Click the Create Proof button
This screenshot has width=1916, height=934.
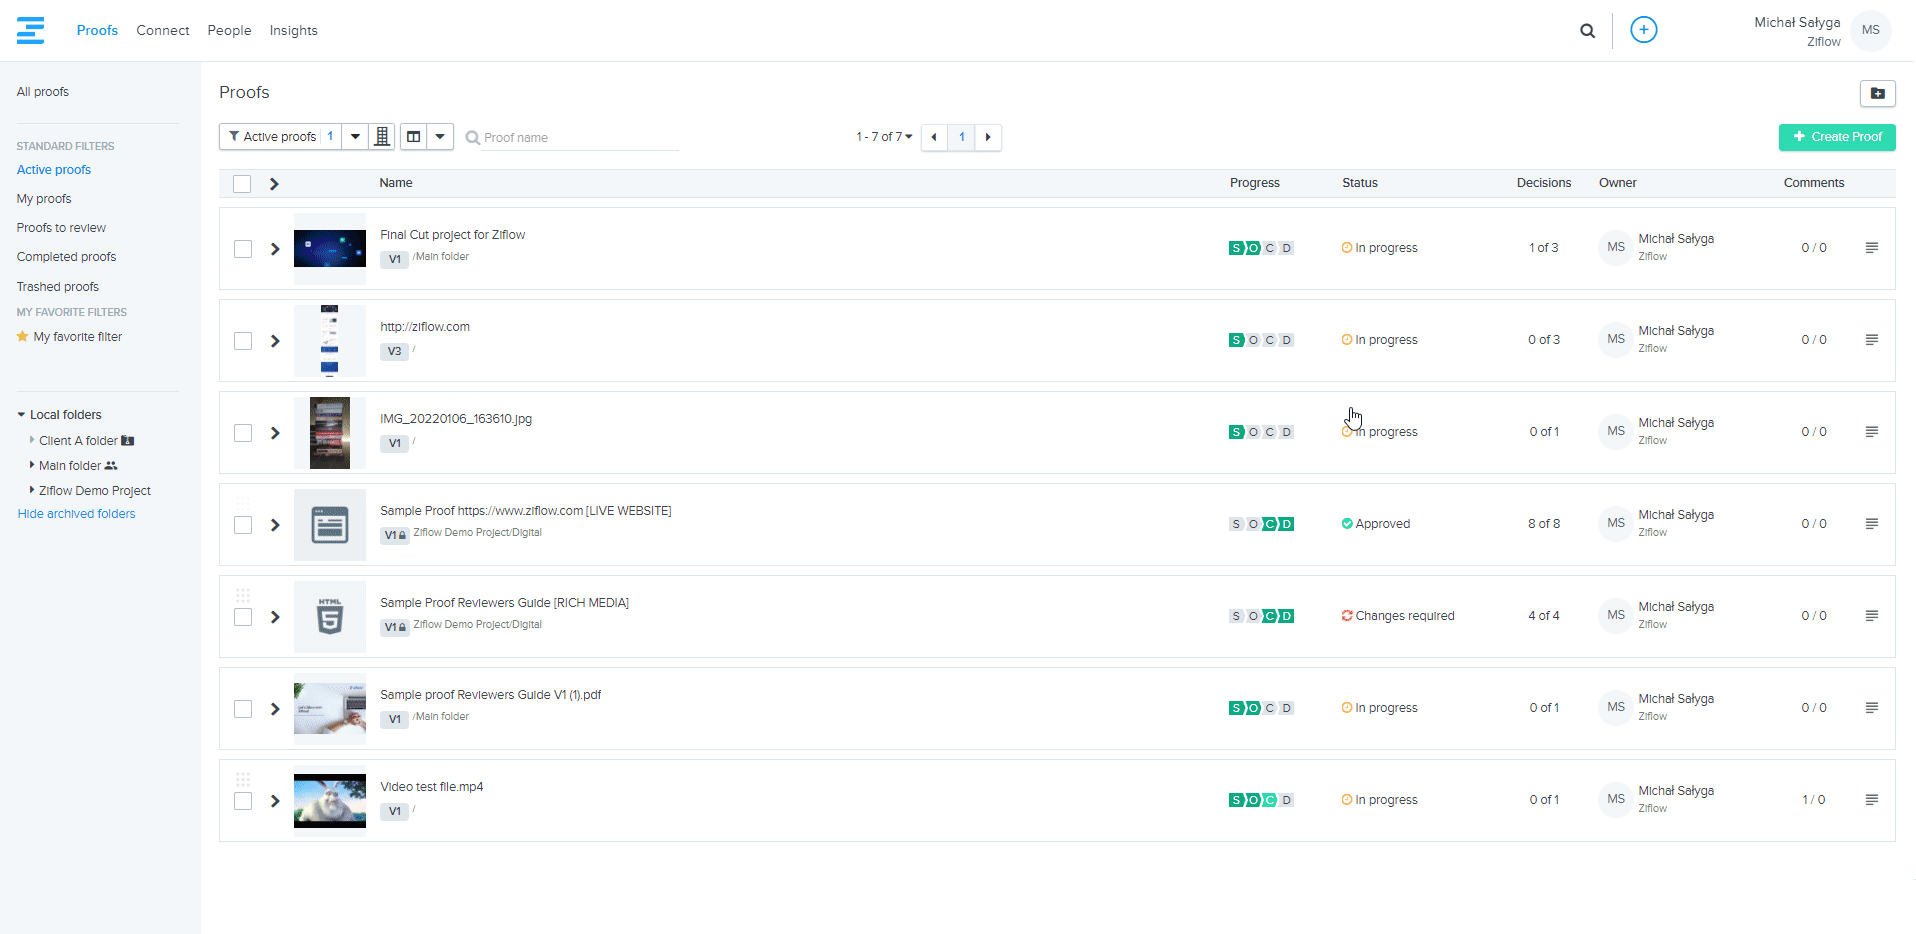1837,137
